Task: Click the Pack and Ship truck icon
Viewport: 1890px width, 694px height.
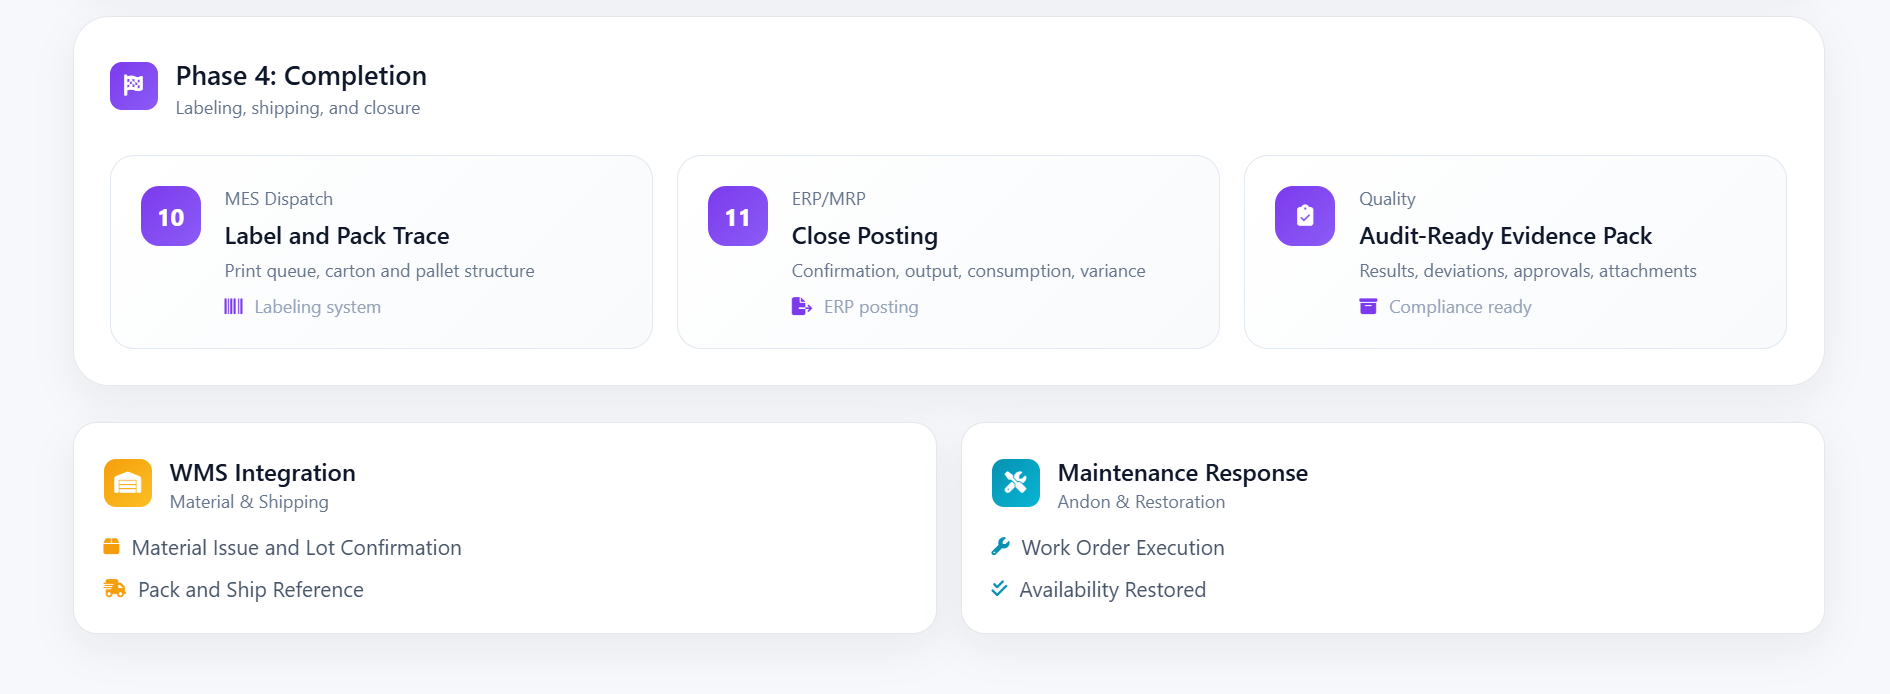Action: [x=115, y=589]
